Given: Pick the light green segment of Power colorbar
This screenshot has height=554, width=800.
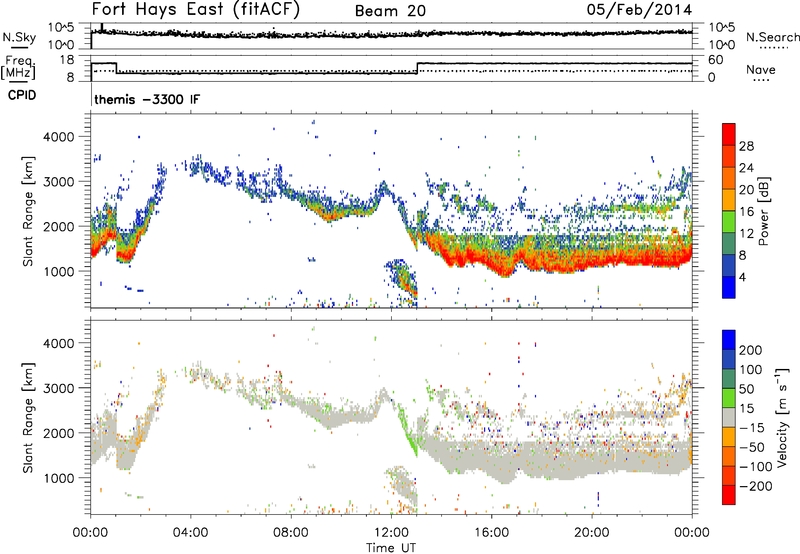Looking at the screenshot, I should [729, 222].
